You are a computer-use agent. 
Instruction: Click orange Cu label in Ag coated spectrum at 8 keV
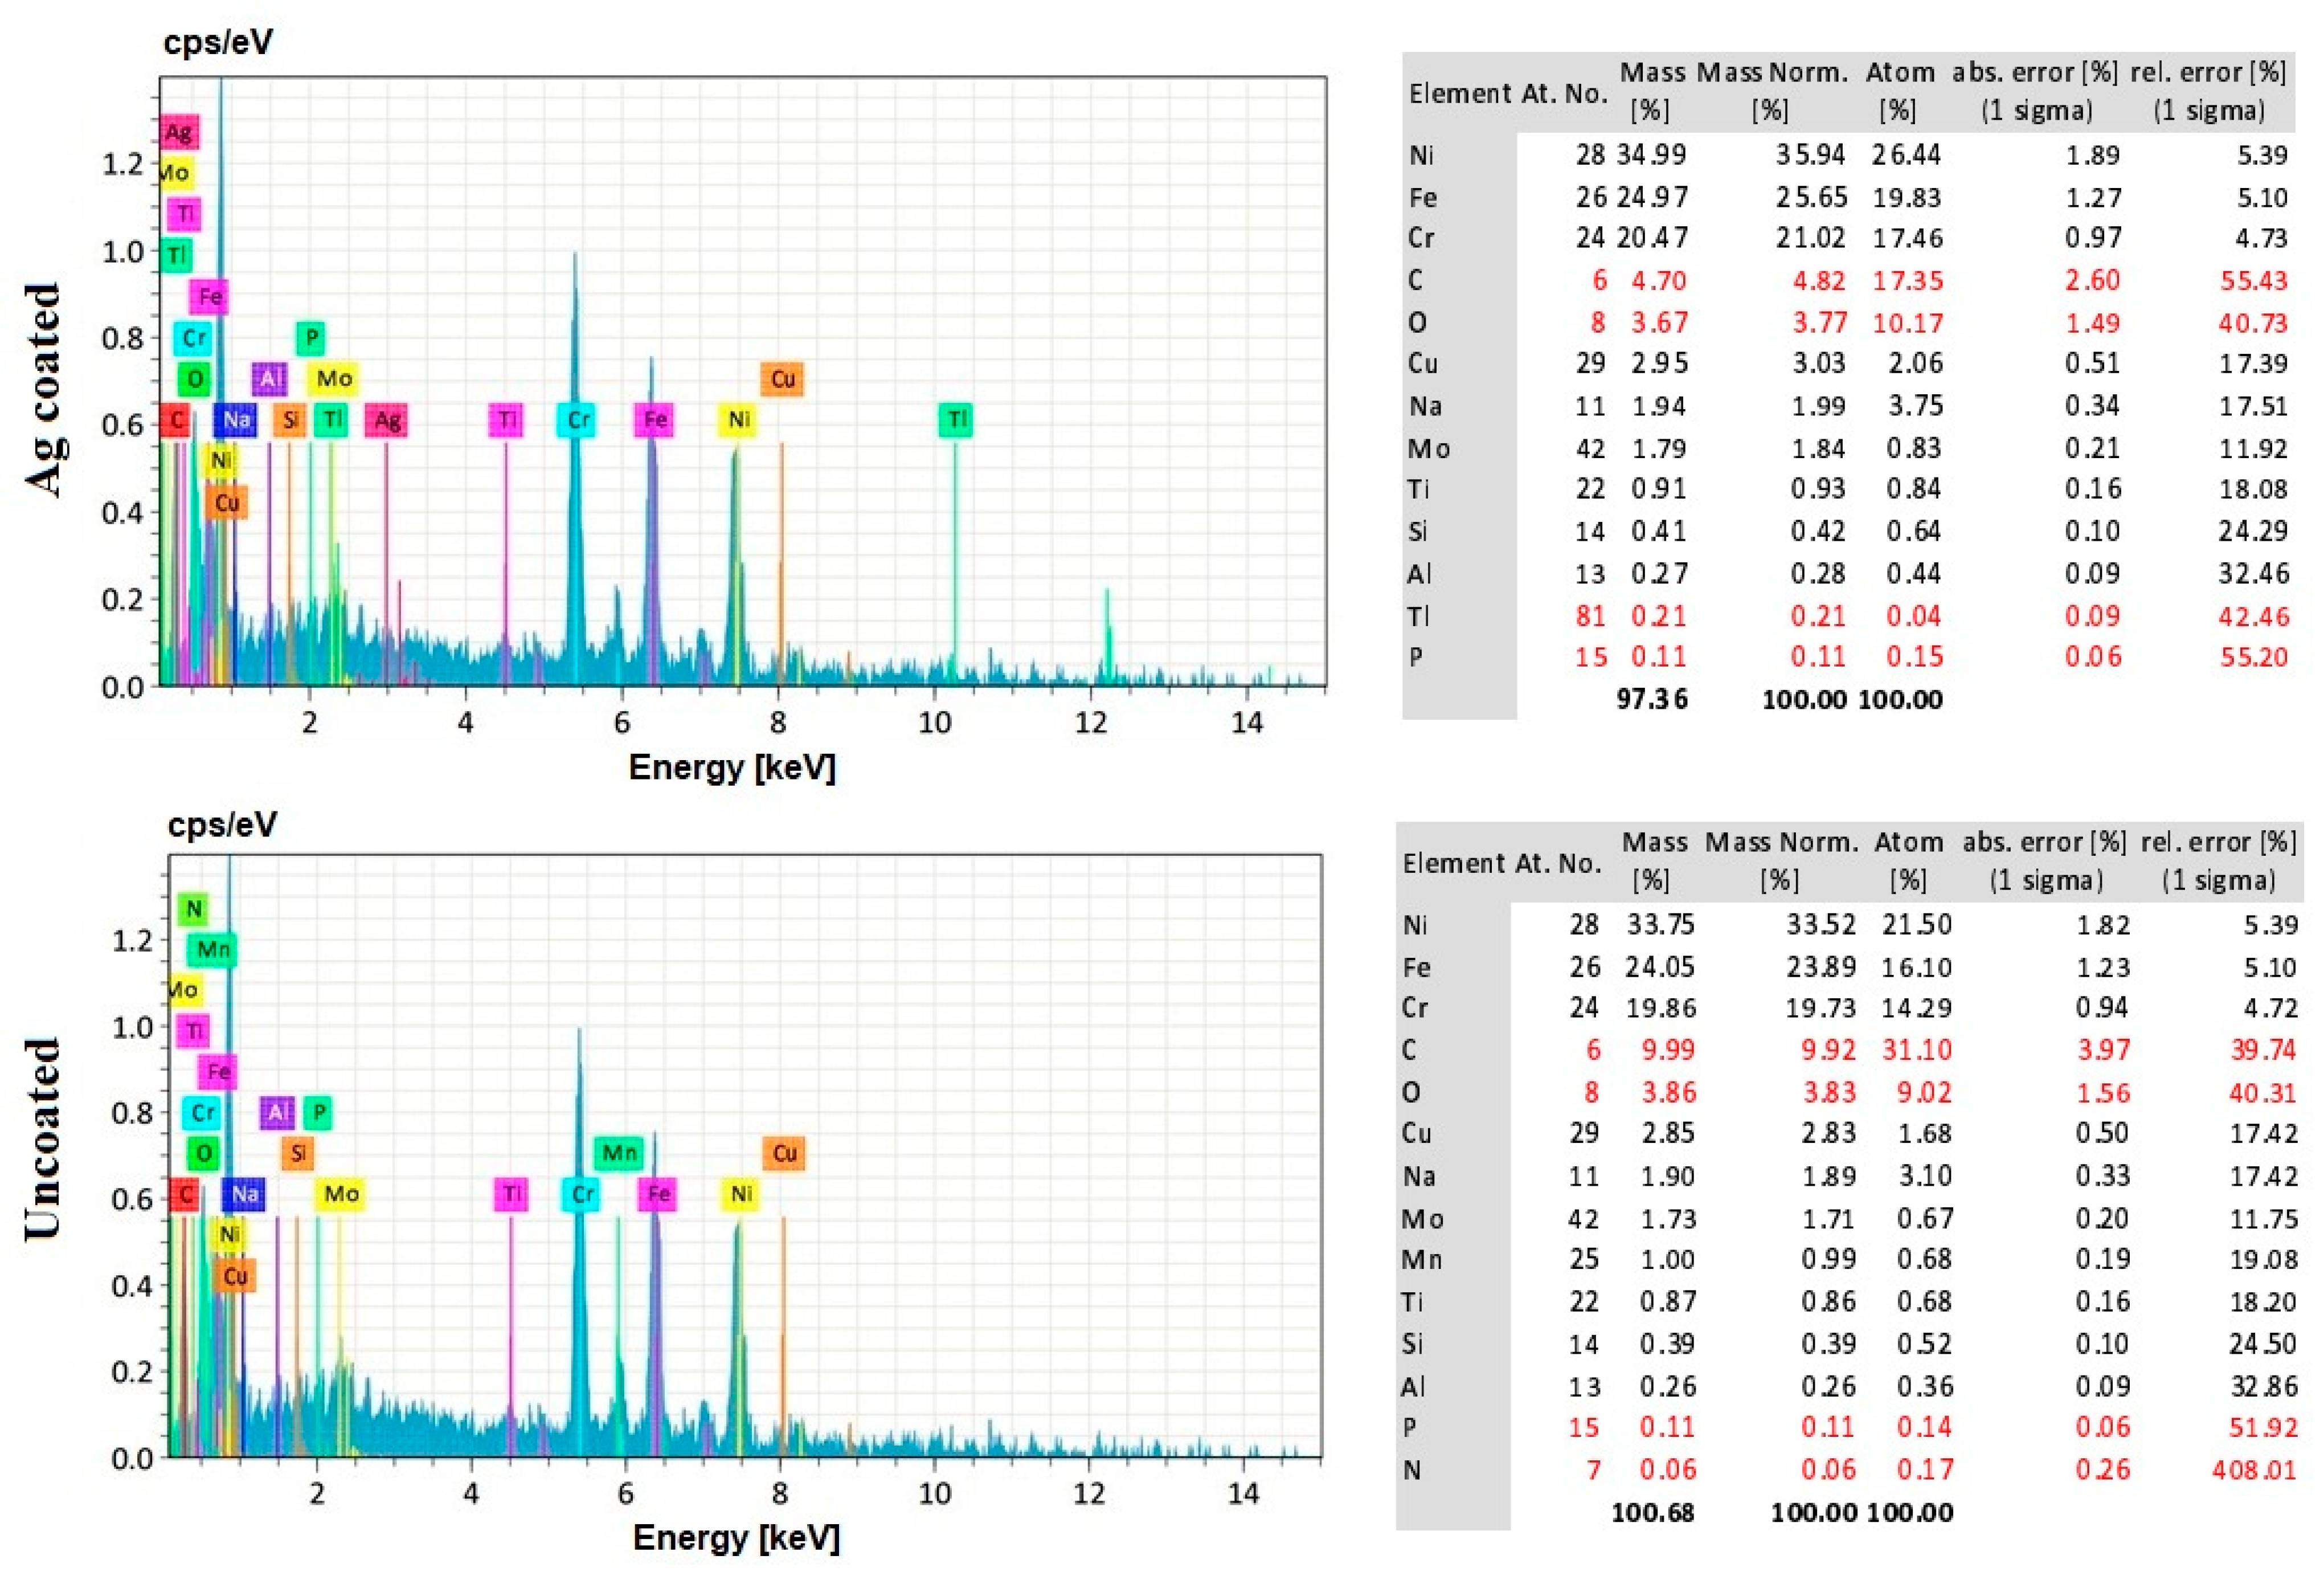[x=782, y=379]
